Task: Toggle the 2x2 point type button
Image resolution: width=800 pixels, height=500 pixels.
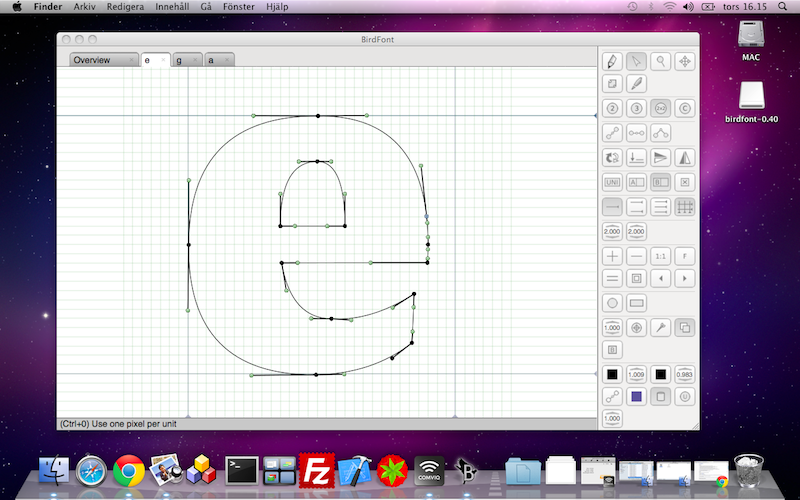Action: [660, 108]
